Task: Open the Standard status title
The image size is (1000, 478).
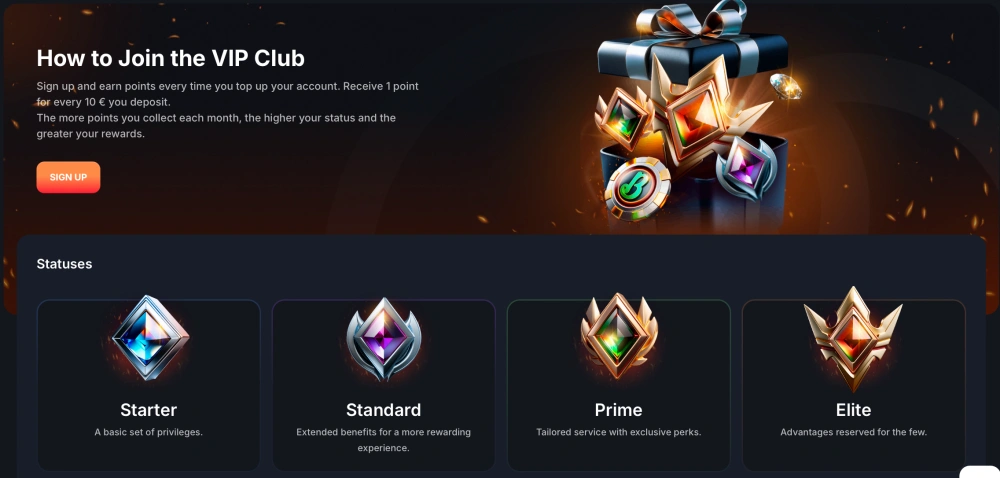Action: 383,409
